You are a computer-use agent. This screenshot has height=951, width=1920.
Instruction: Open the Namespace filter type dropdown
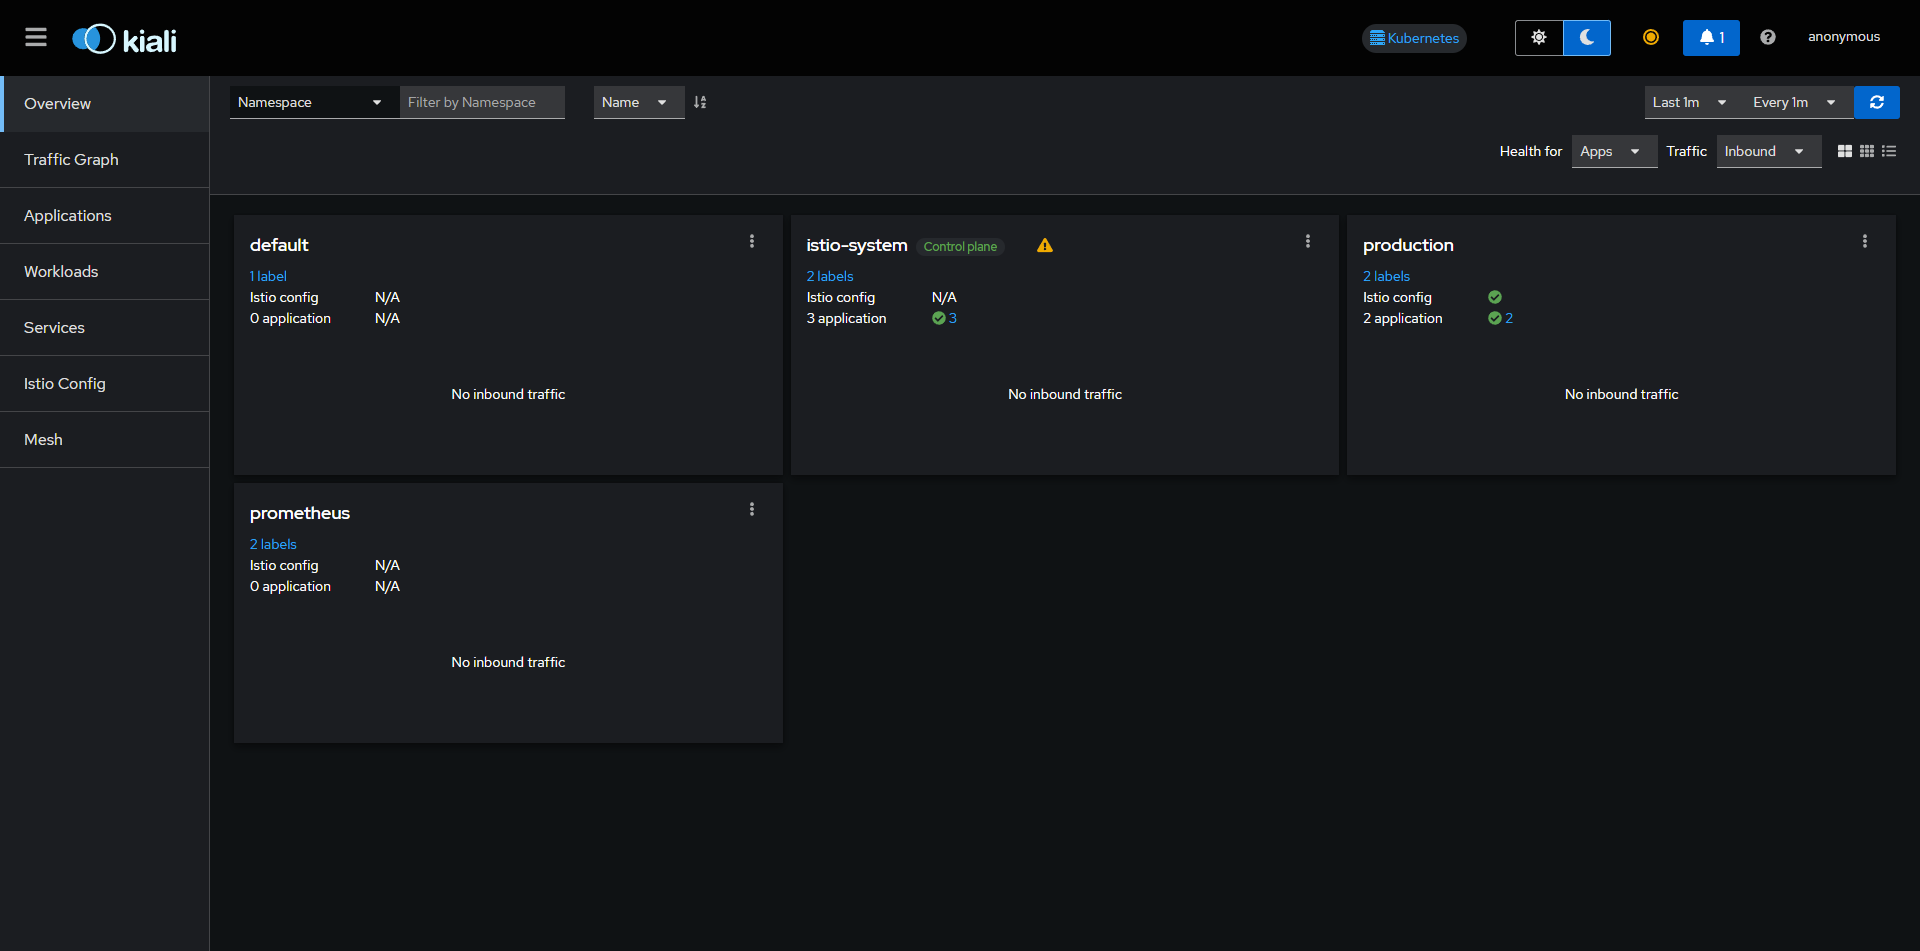312,102
